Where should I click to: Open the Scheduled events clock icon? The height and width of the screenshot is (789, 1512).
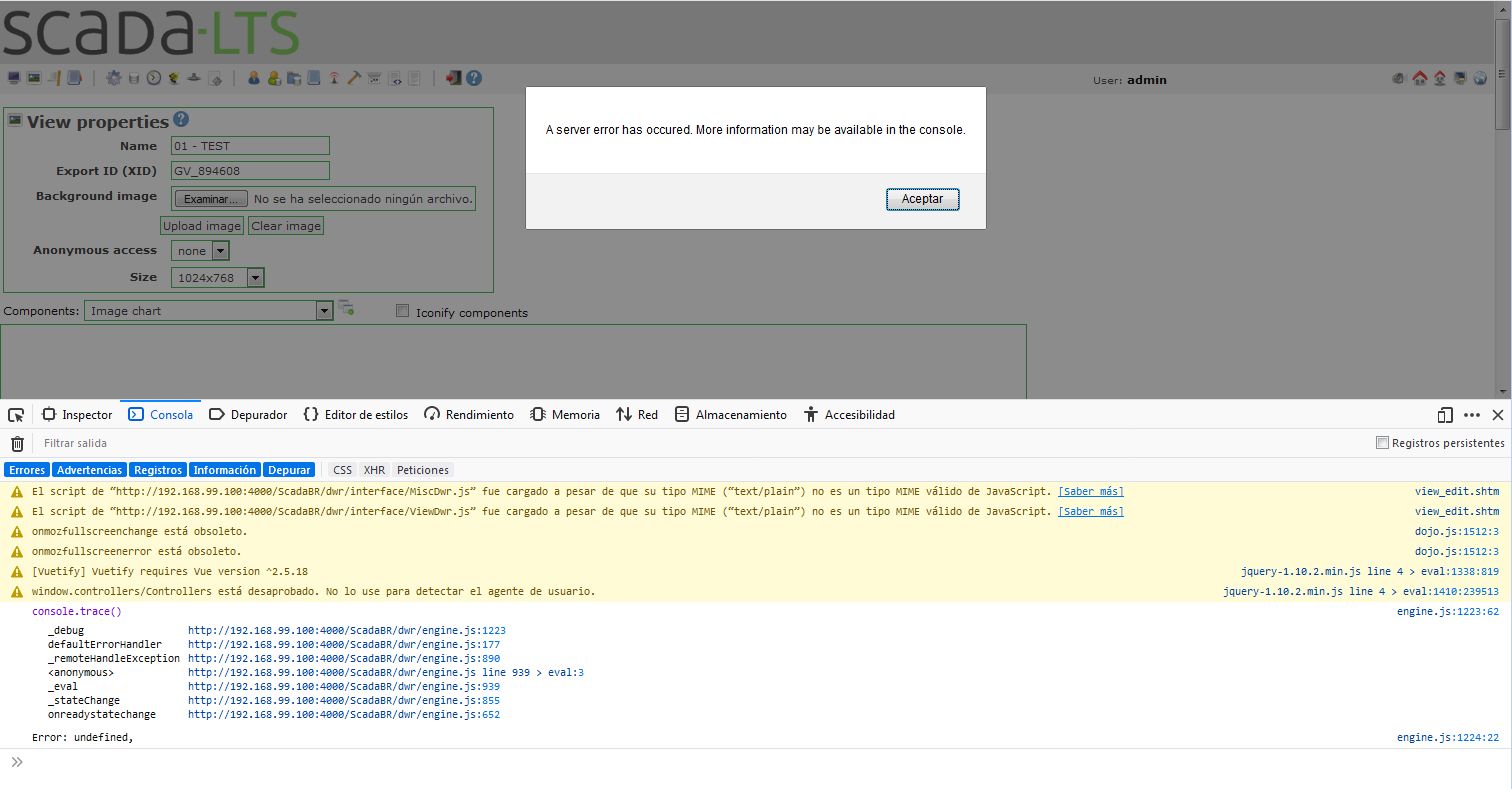pos(153,78)
